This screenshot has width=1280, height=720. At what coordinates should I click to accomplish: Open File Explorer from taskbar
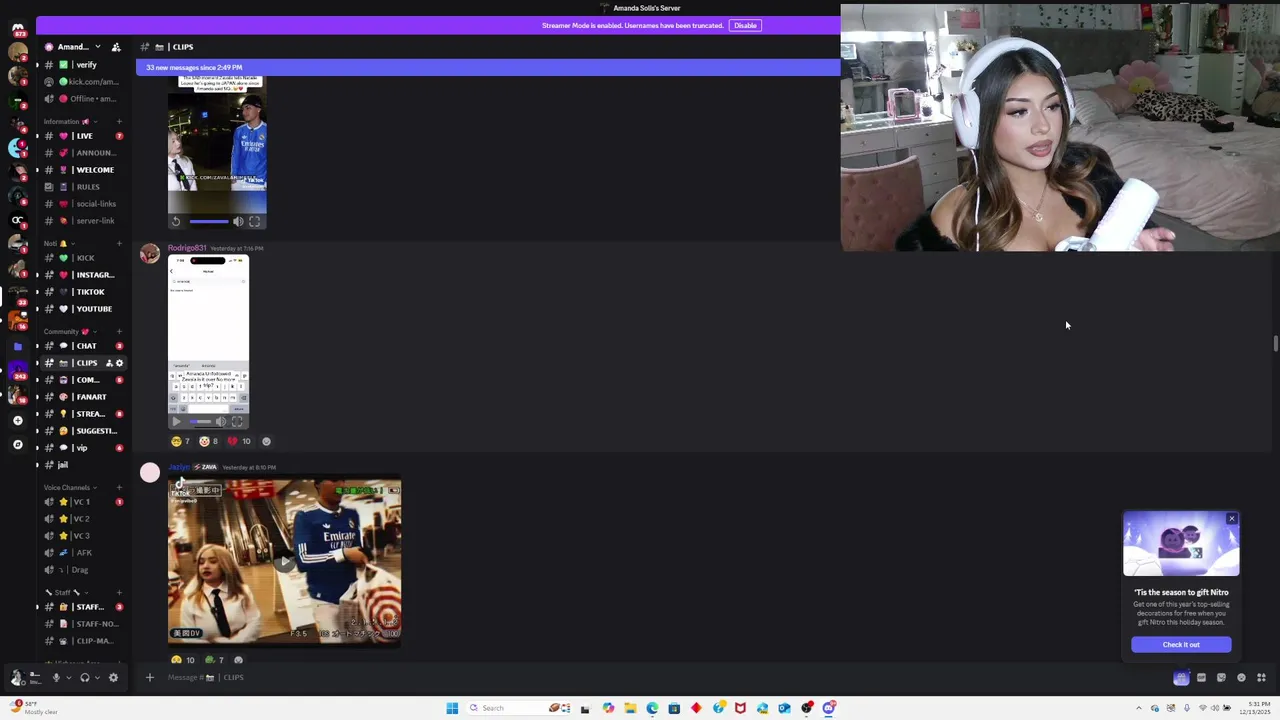[x=630, y=708]
